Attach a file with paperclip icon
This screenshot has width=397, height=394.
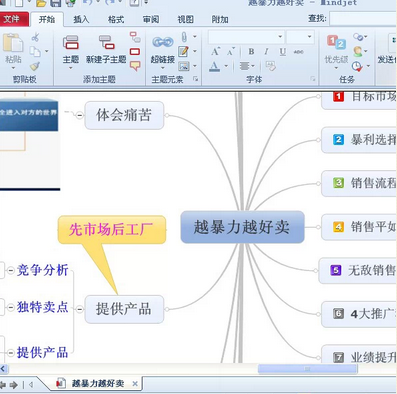pos(184,37)
